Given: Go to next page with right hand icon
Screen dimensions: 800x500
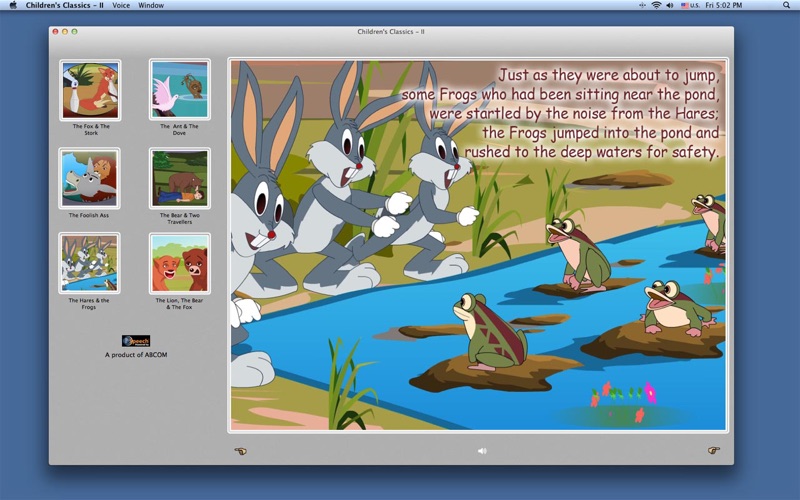Looking at the screenshot, I should [714, 450].
